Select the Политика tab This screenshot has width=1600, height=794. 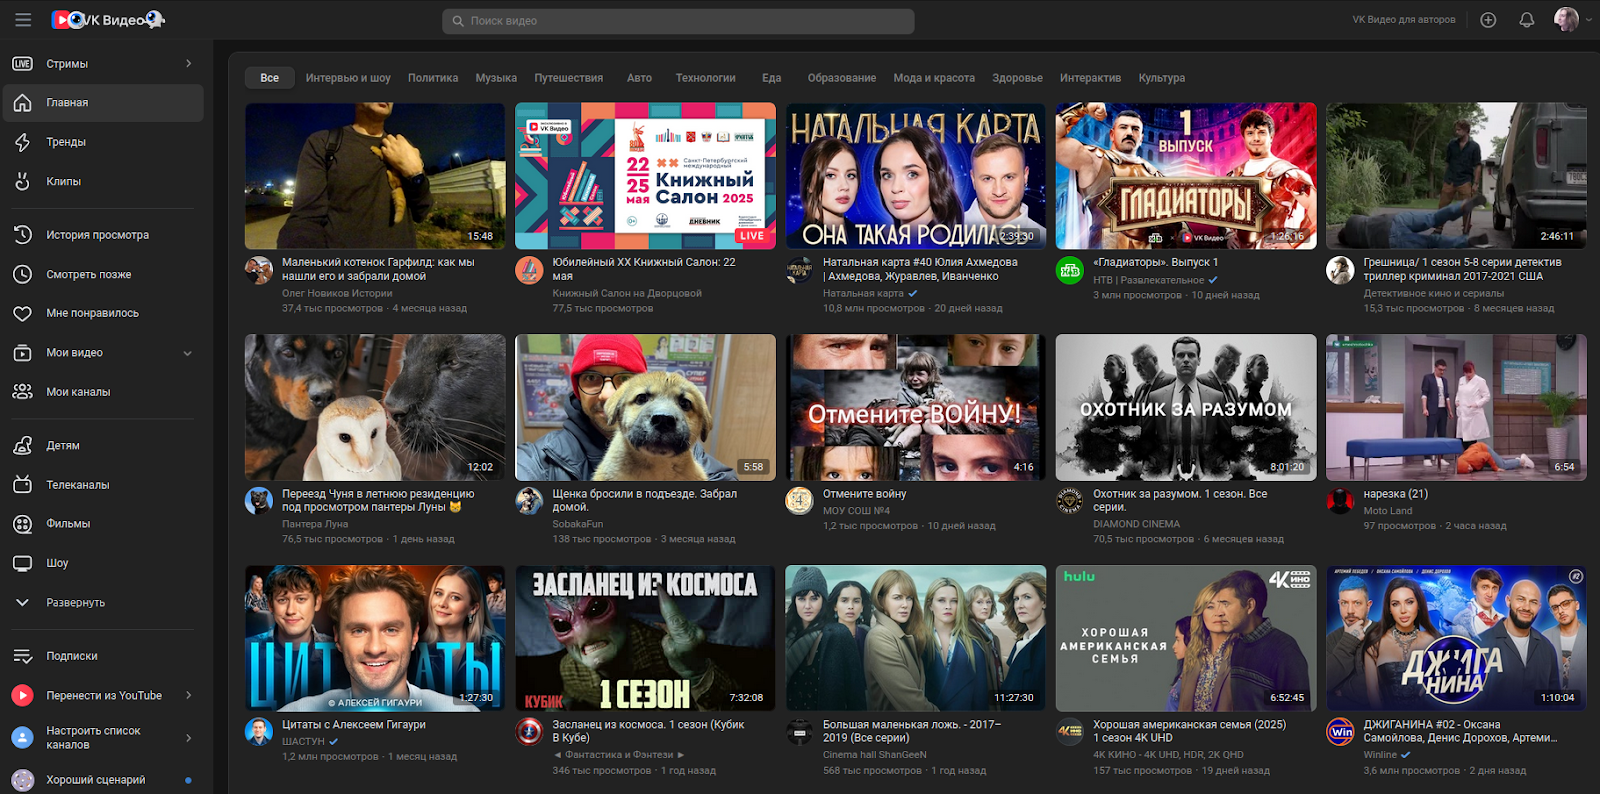point(433,78)
